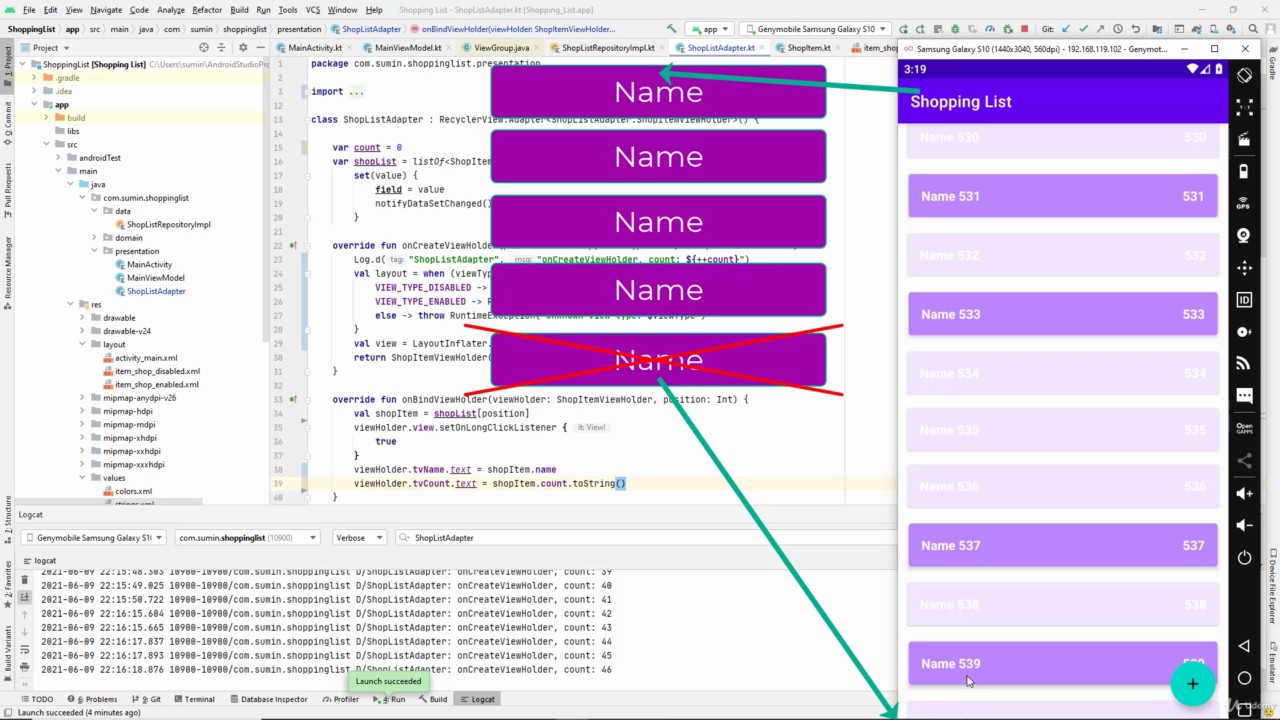Click the Debug app bug icon
Viewport: 1280px width, 720px height.
tap(955, 29)
